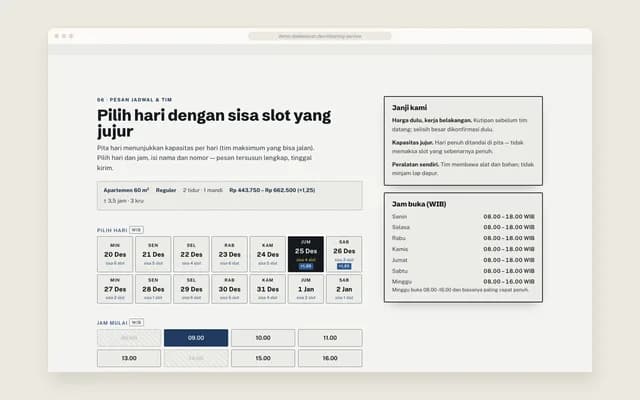The width and height of the screenshot is (640, 400).
Task: Select the Min 20 Des day card
Action: (115, 254)
